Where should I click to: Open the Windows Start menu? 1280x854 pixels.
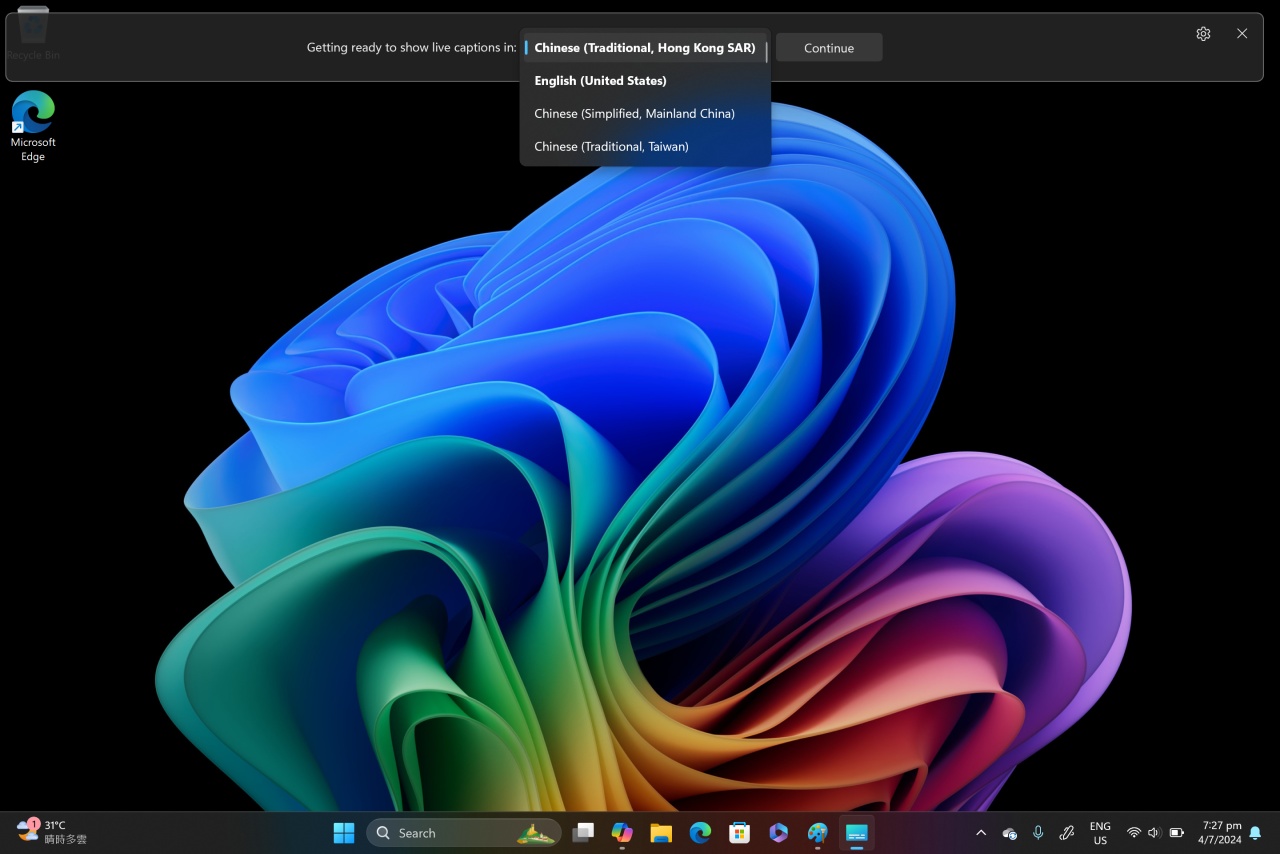[344, 833]
